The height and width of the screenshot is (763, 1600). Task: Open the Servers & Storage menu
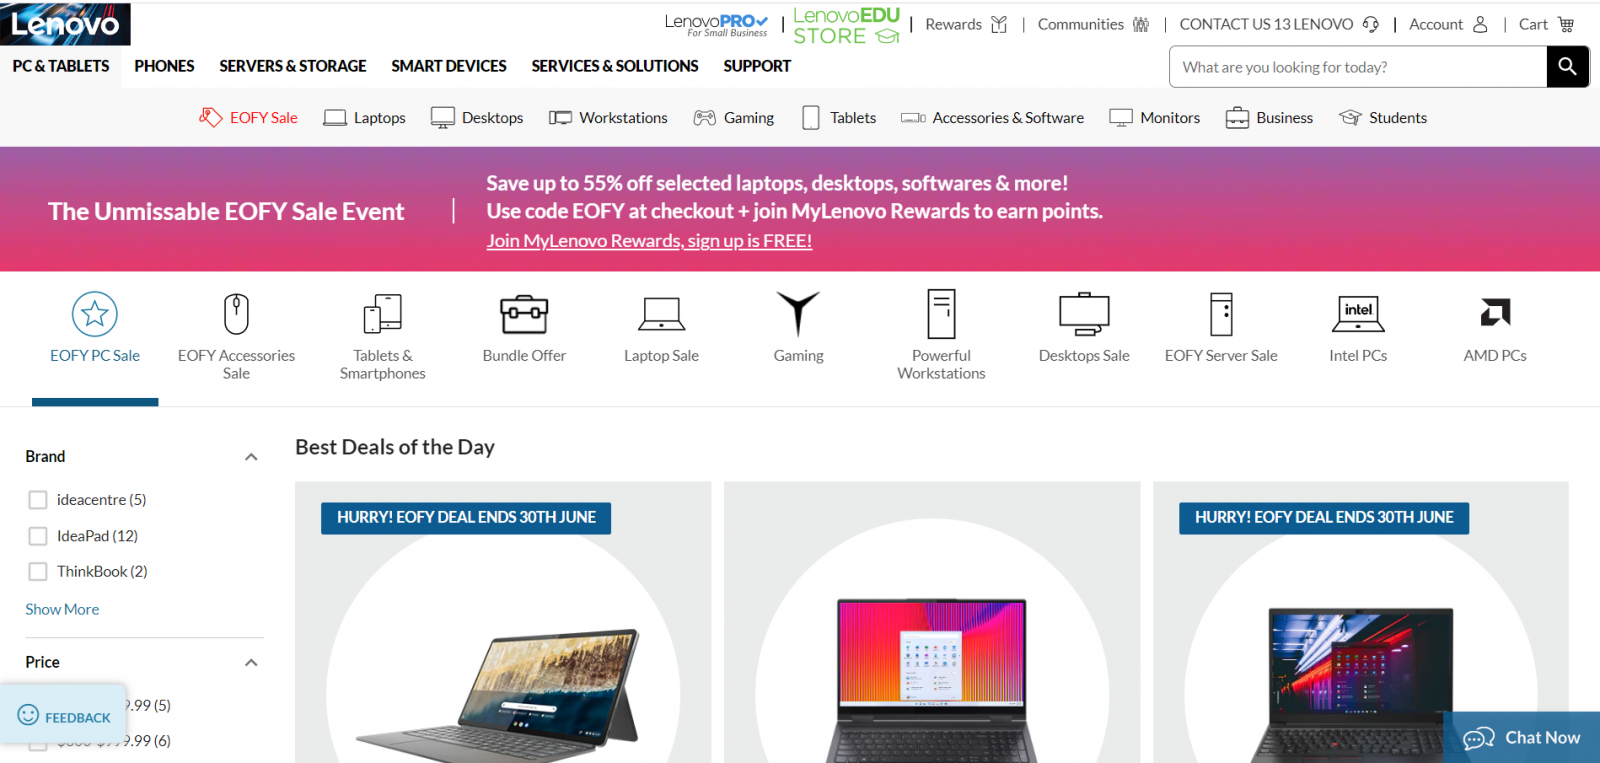click(293, 66)
